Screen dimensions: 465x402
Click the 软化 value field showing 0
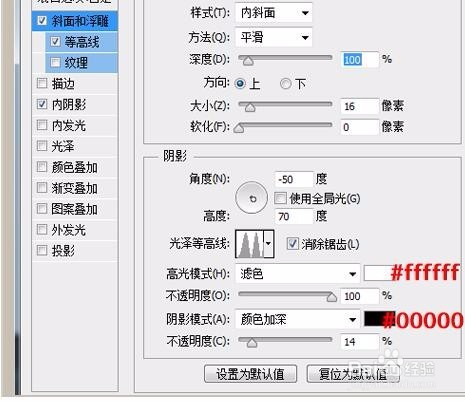[360, 127]
